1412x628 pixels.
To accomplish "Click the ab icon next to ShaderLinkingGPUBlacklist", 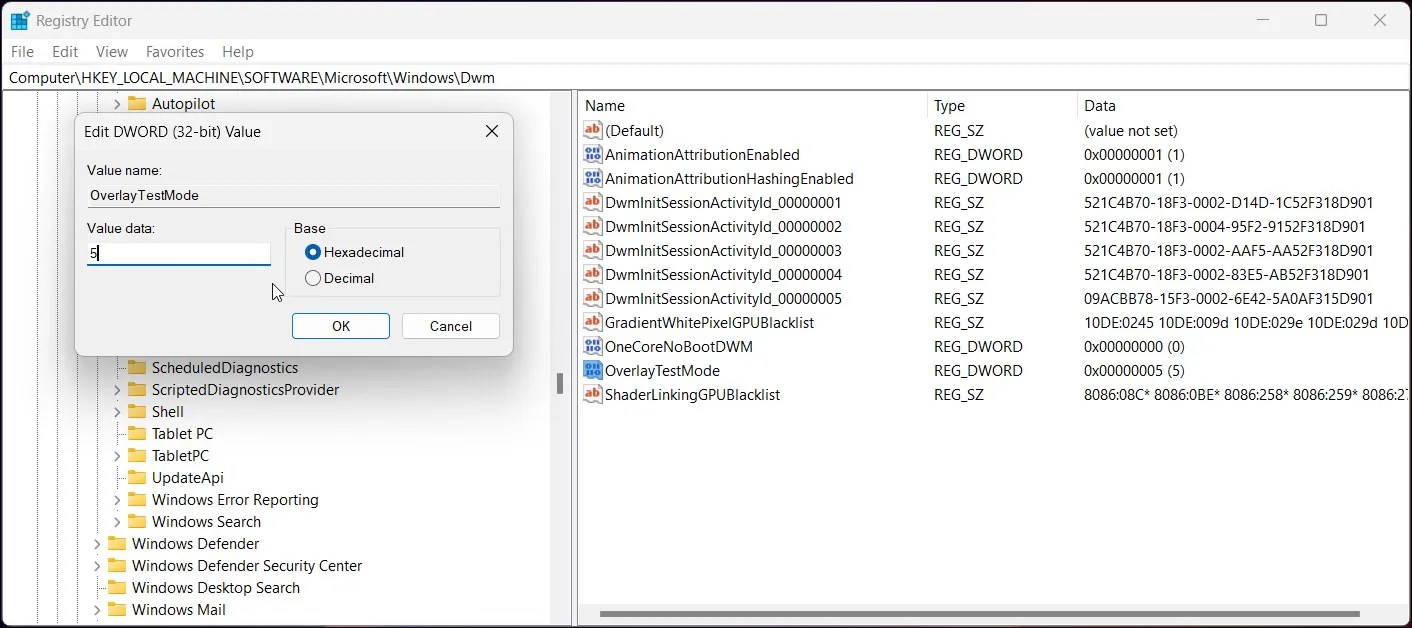I will click(593, 395).
